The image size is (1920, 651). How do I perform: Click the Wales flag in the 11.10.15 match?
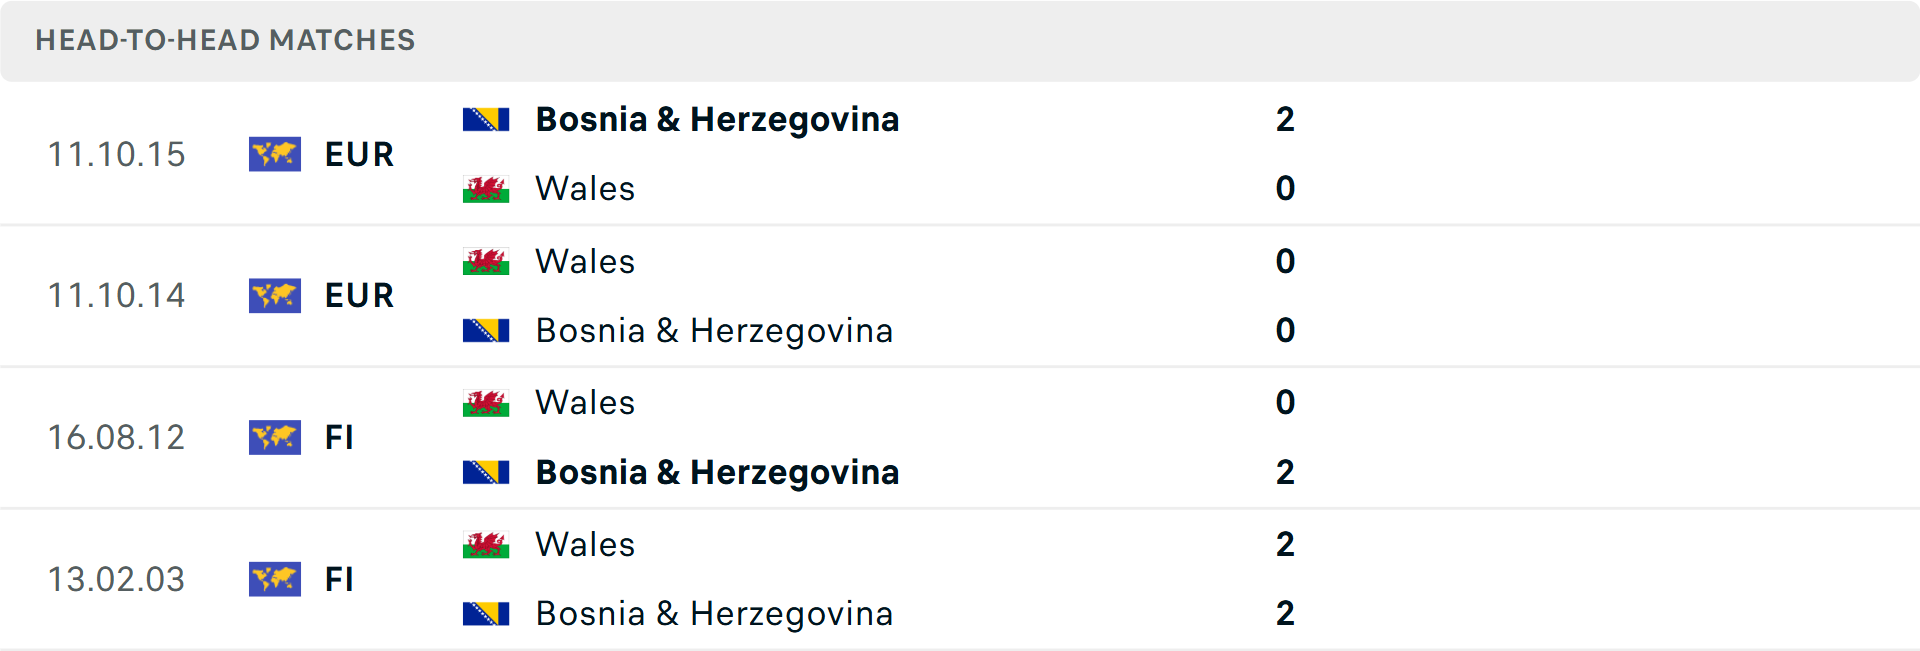coord(487,188)
